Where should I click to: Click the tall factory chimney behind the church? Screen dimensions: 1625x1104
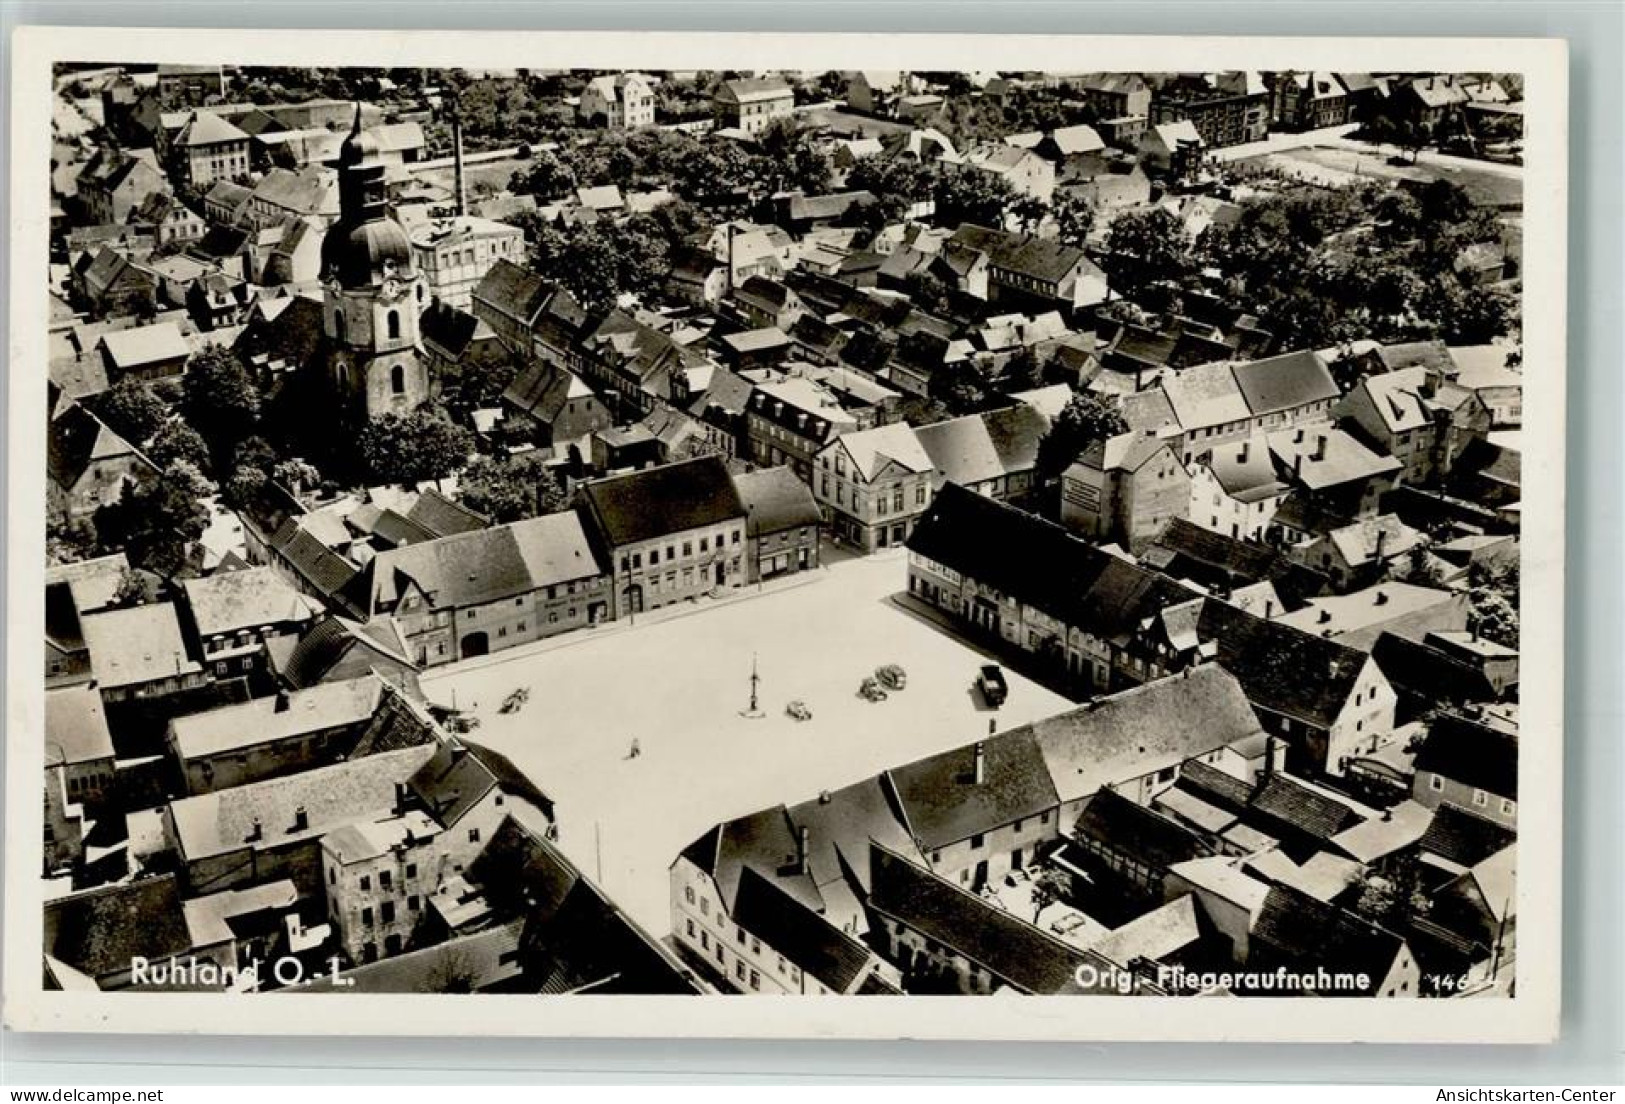tap(459, 167)
